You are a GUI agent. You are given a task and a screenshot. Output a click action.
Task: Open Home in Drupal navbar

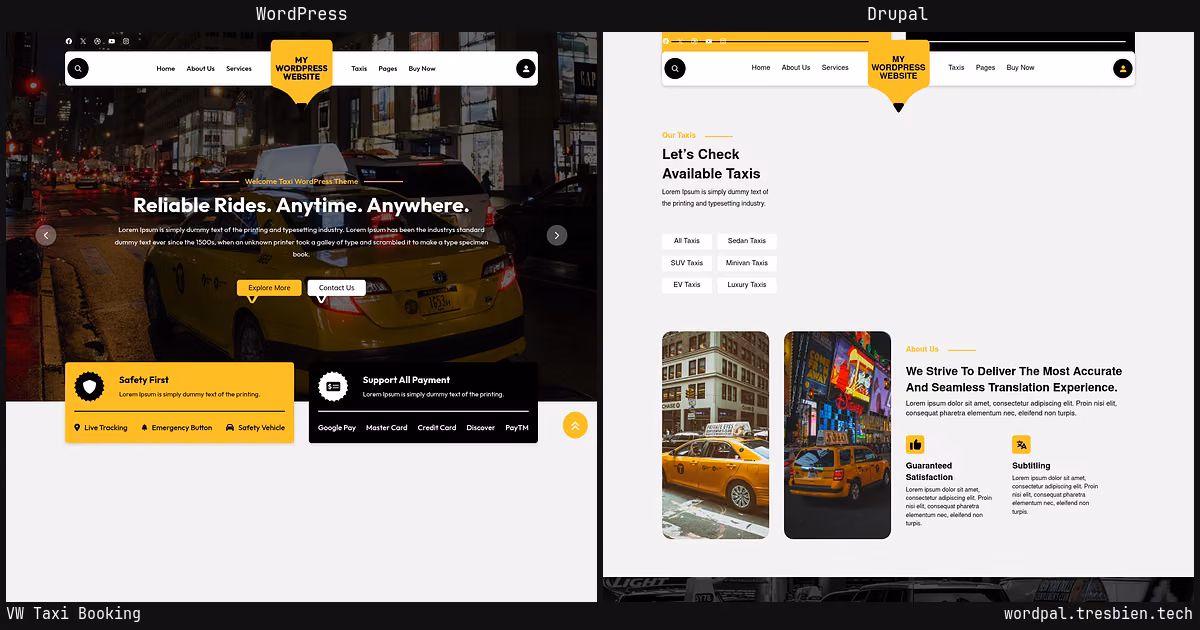tap(761, 68)
